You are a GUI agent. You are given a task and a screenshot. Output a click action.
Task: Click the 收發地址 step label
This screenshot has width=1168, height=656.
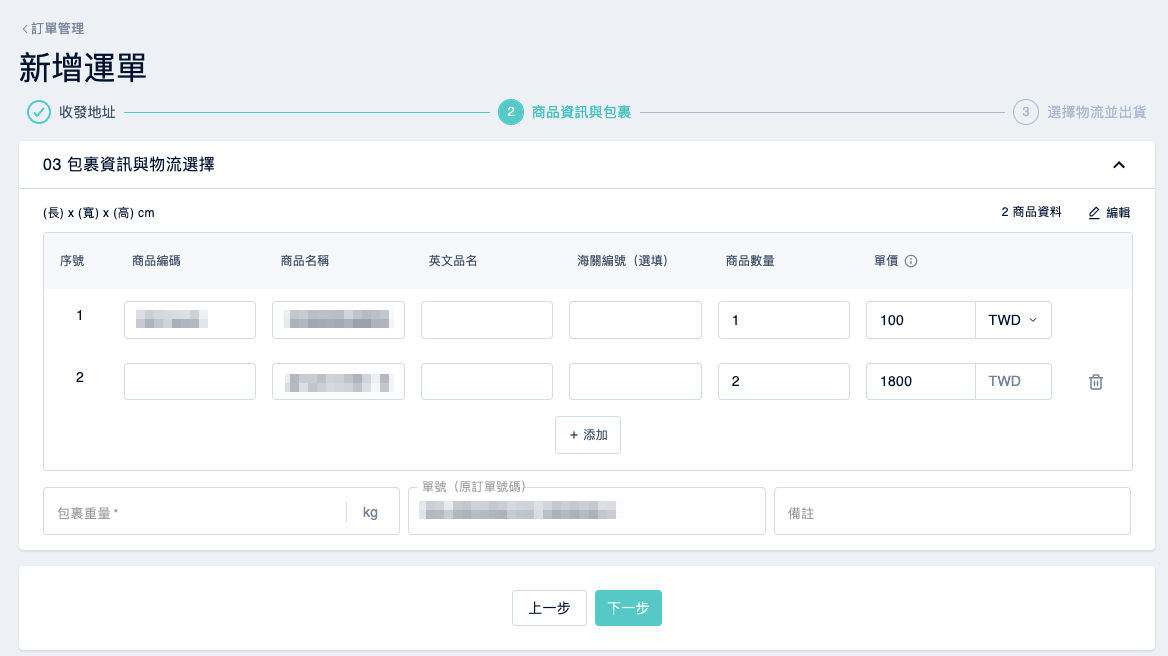[x=87, y=112]
